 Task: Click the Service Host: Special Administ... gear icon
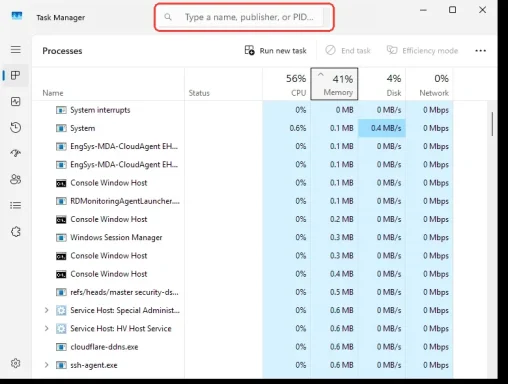(61, 310)
